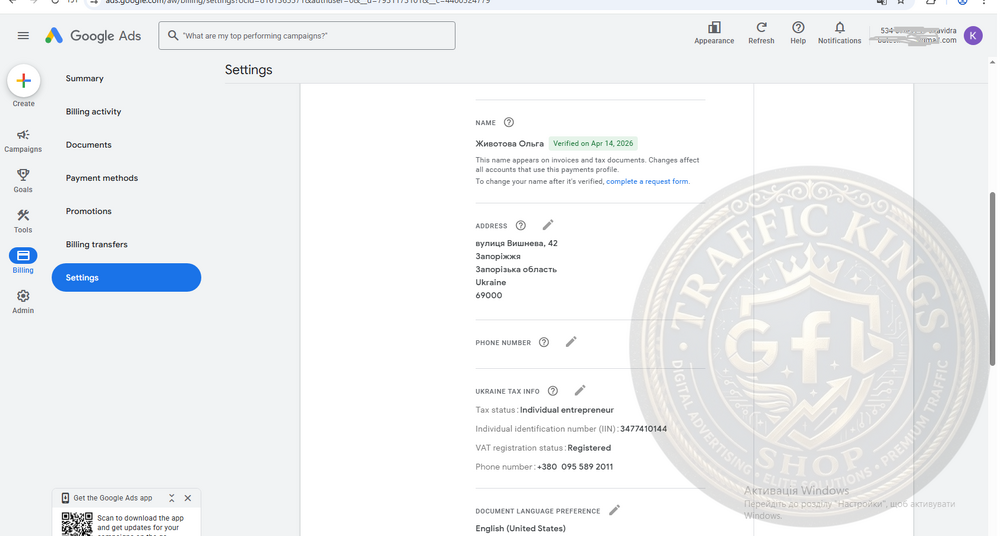Click VAT status Registered
The image size is (1000, 536).
click(x=589, y=448)
